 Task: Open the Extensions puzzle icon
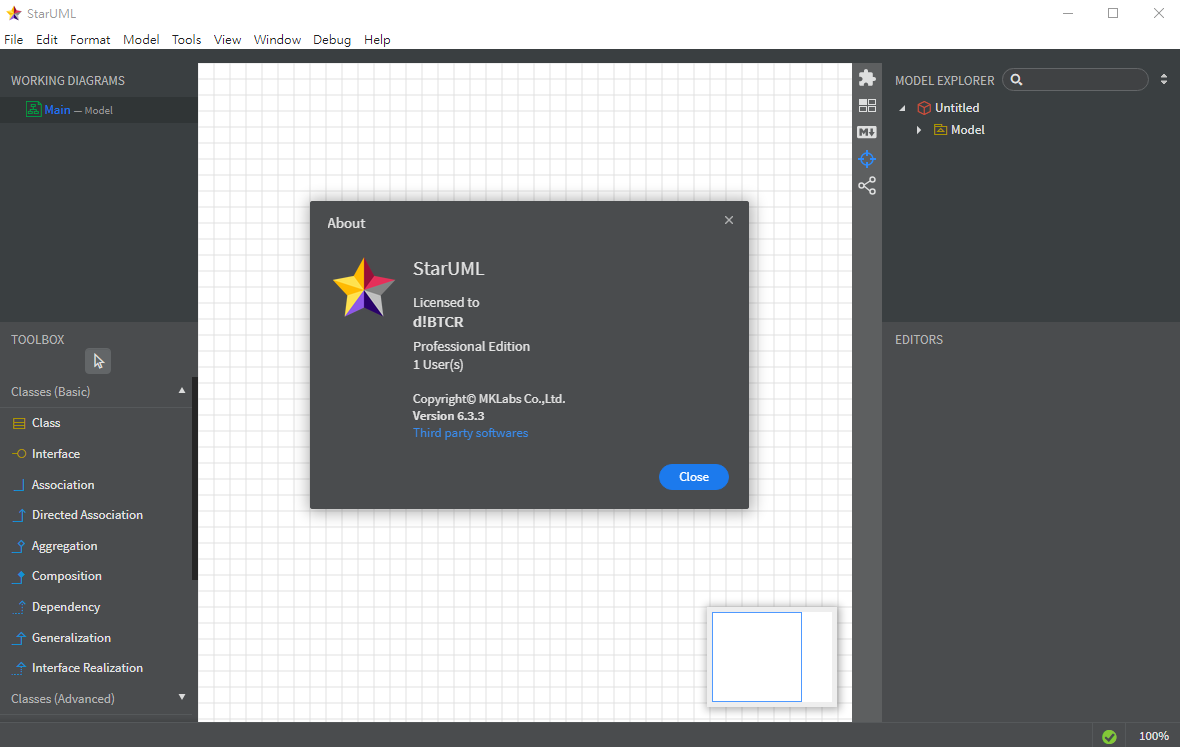(x=867, y=78)
